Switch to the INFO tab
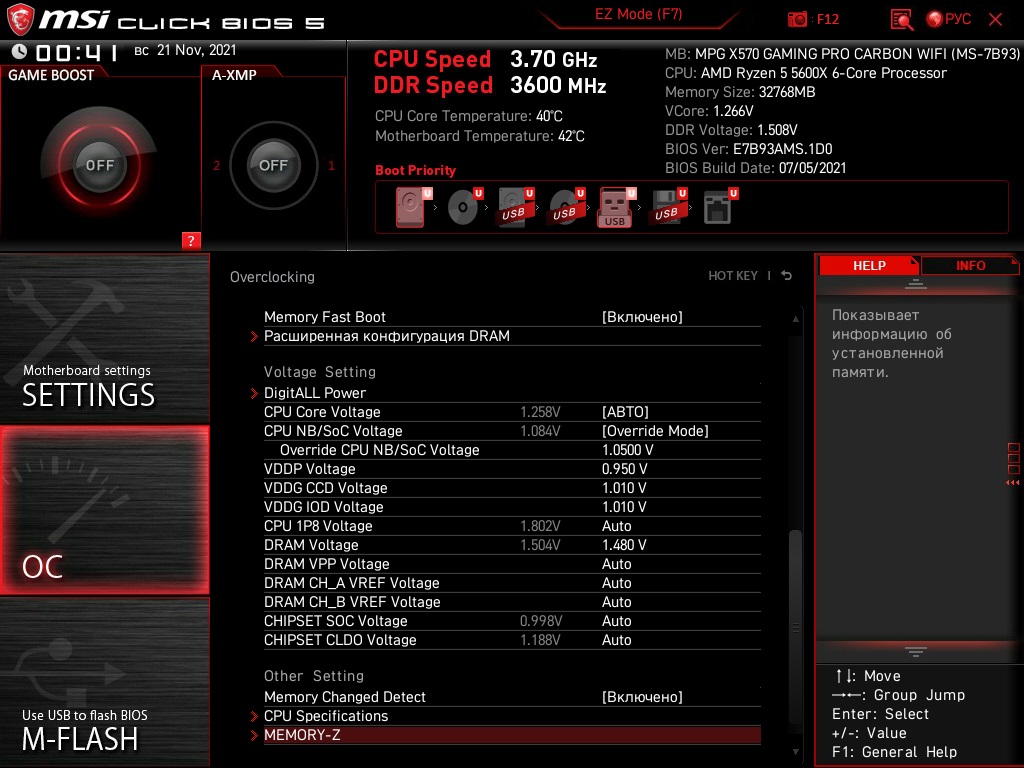Image resolution: width=1024 pixels, height=768 pixels. (970, 265)
